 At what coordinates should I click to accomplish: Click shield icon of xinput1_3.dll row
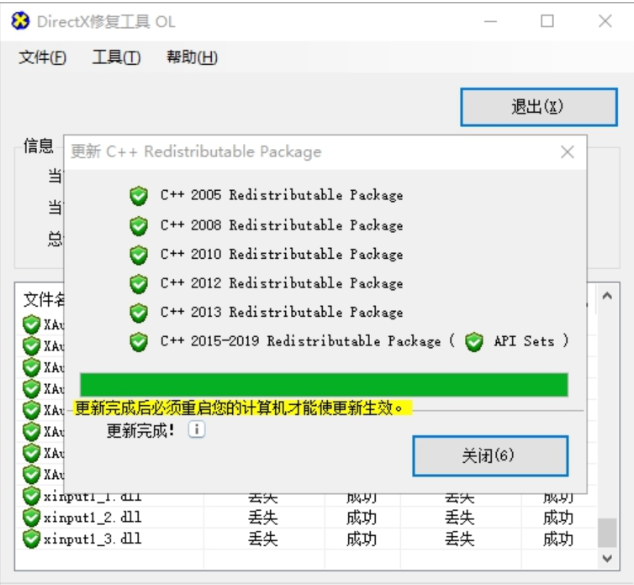[31, 539]
